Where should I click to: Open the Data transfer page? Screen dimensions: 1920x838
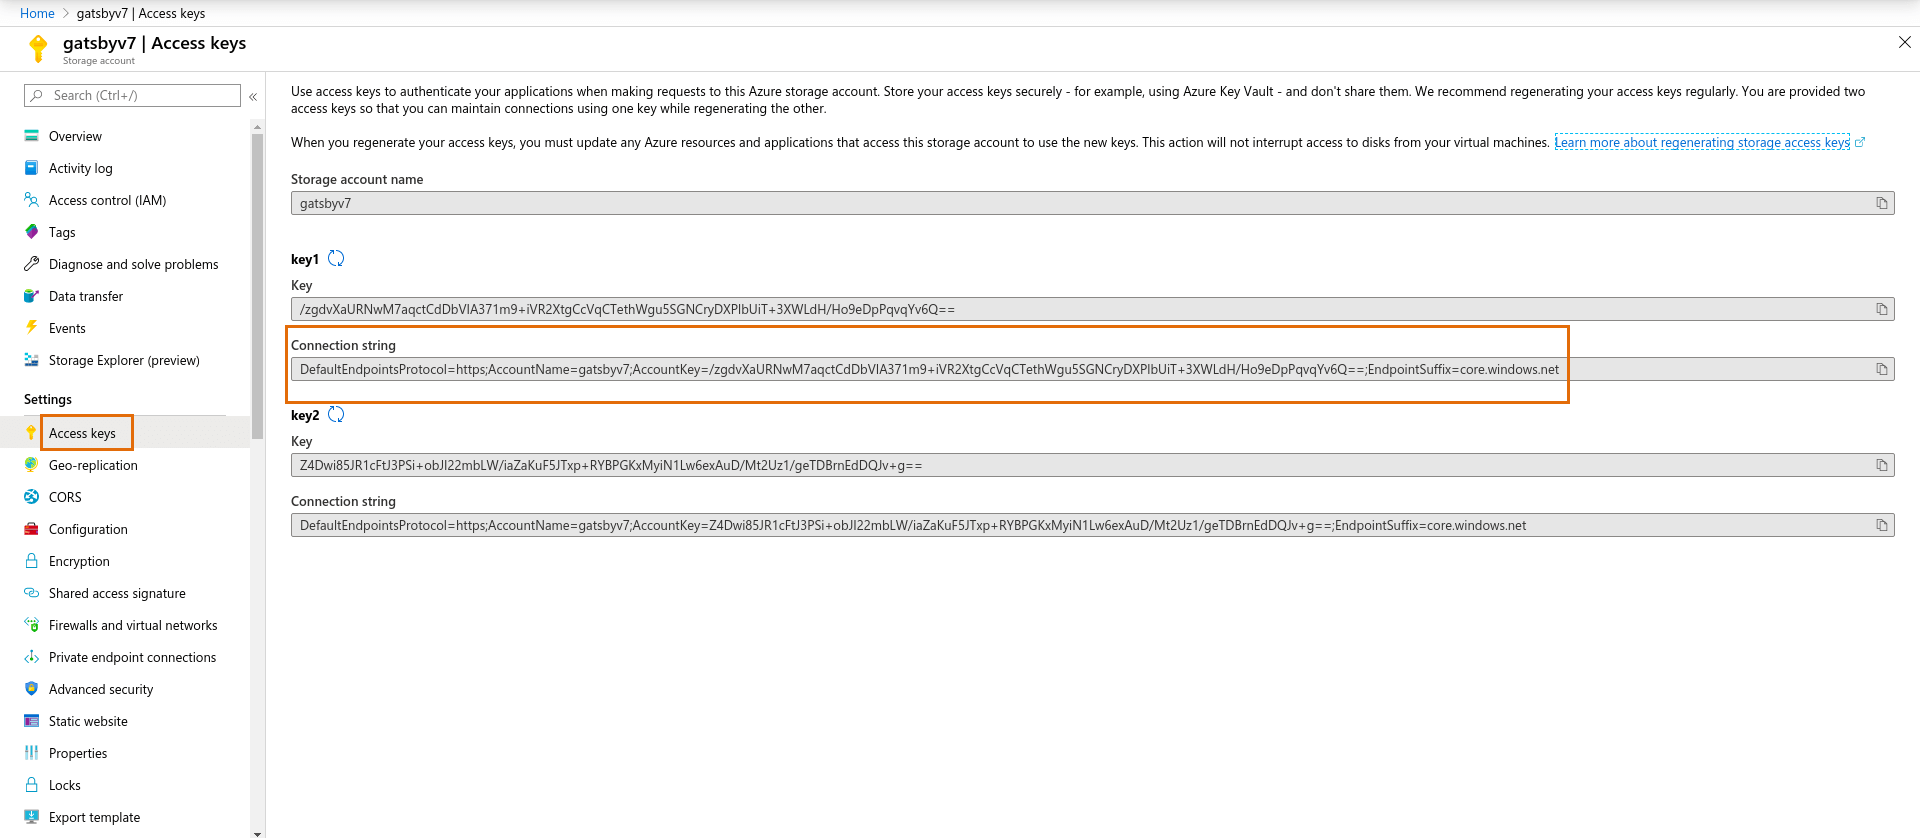click(86, 296)
